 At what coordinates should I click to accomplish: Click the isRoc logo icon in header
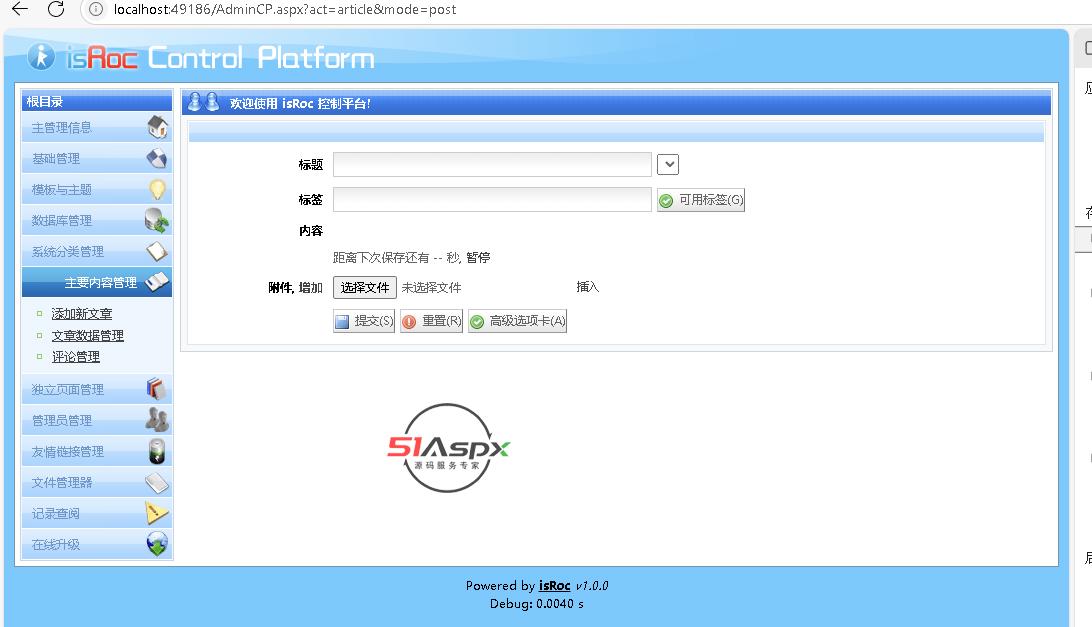point(41,56)
